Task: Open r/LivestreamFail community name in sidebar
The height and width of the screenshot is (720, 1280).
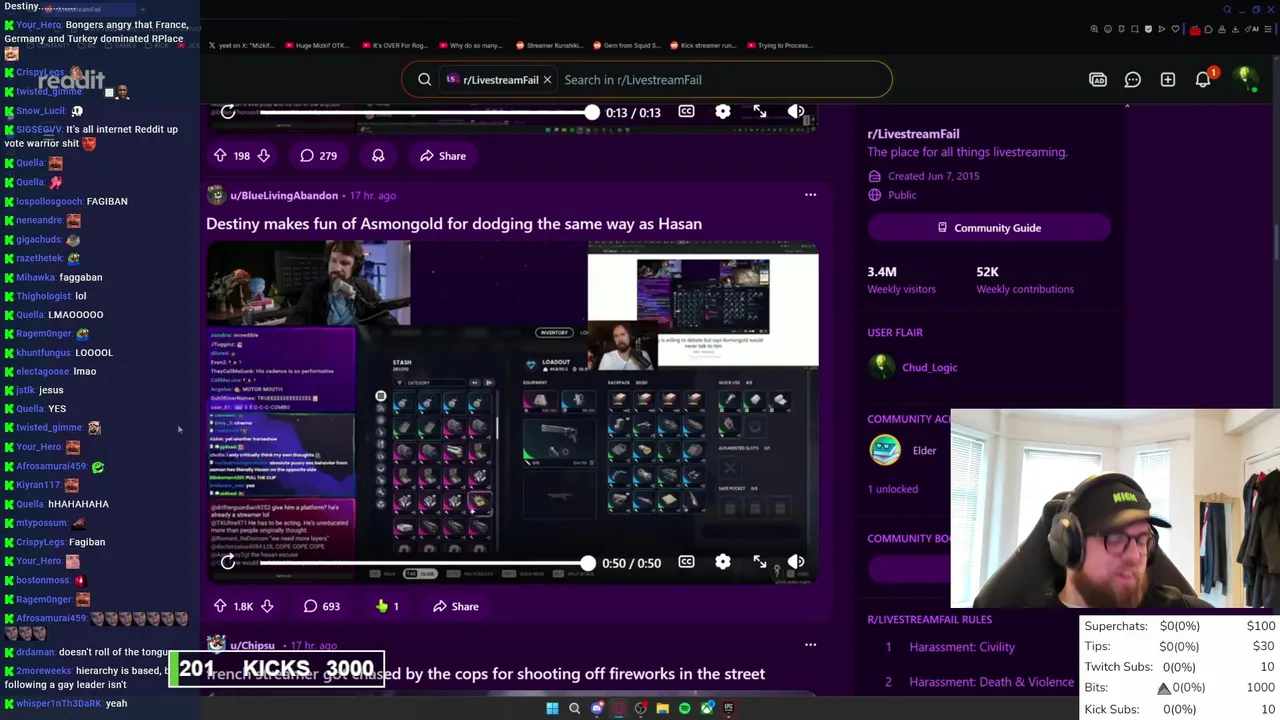Action: tap(913, 134)
